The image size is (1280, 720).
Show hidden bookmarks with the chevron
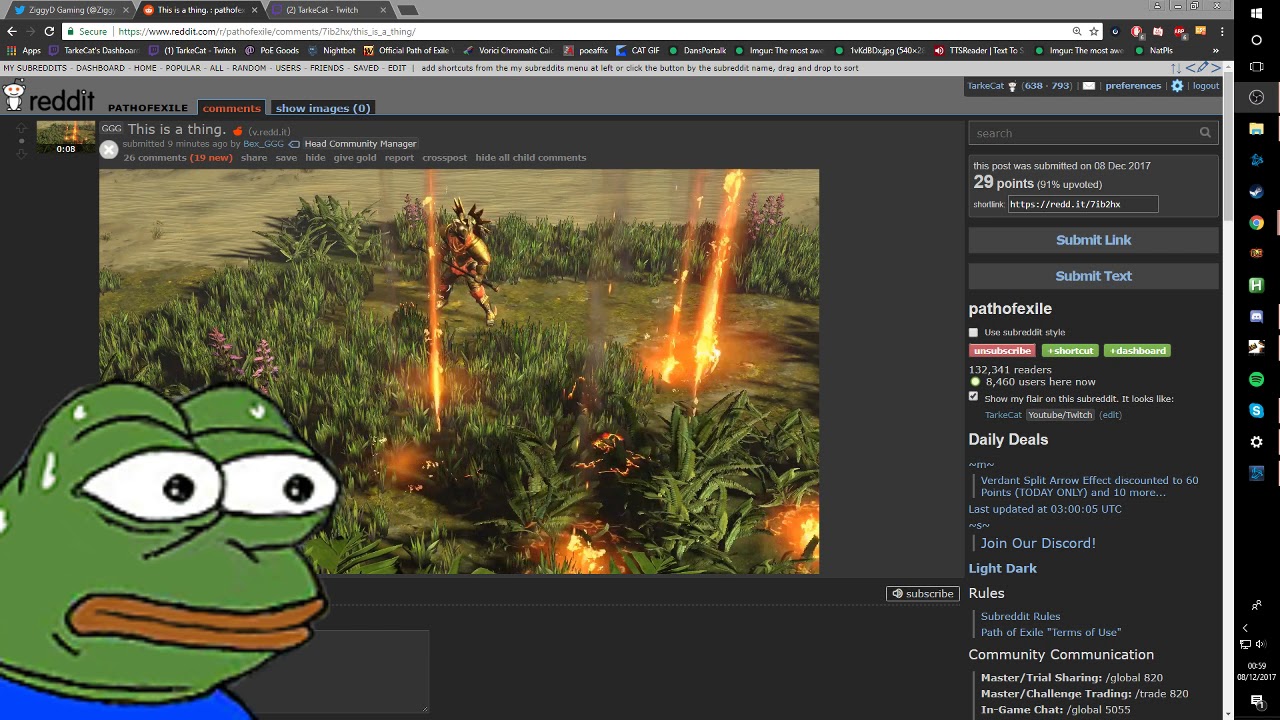(x=1216, y=50)
